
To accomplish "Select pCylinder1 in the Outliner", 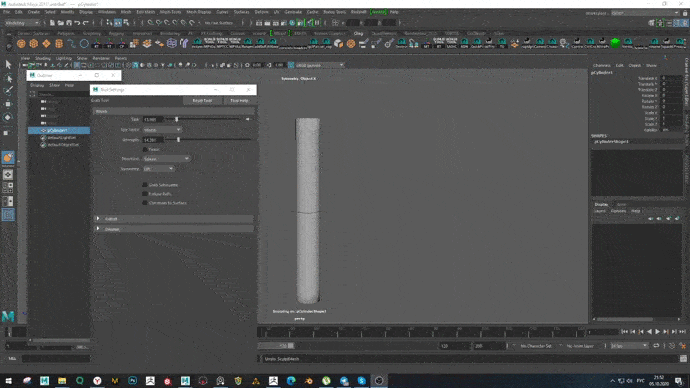I will [x=59, y=130].
